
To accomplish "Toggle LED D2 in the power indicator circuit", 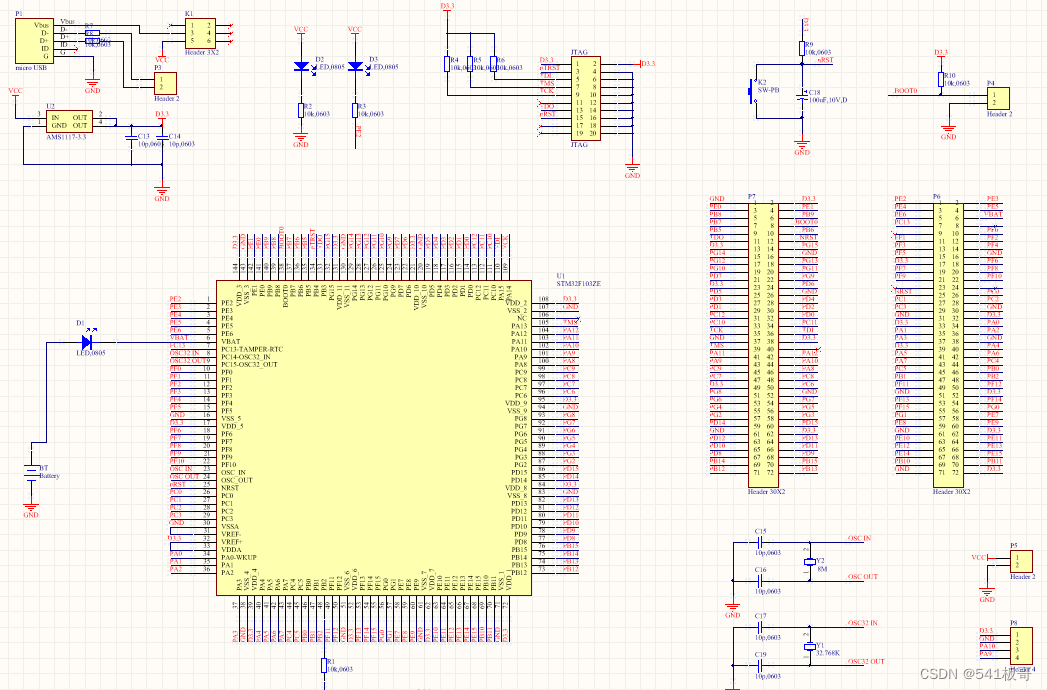I will click(x=302, y=67).
